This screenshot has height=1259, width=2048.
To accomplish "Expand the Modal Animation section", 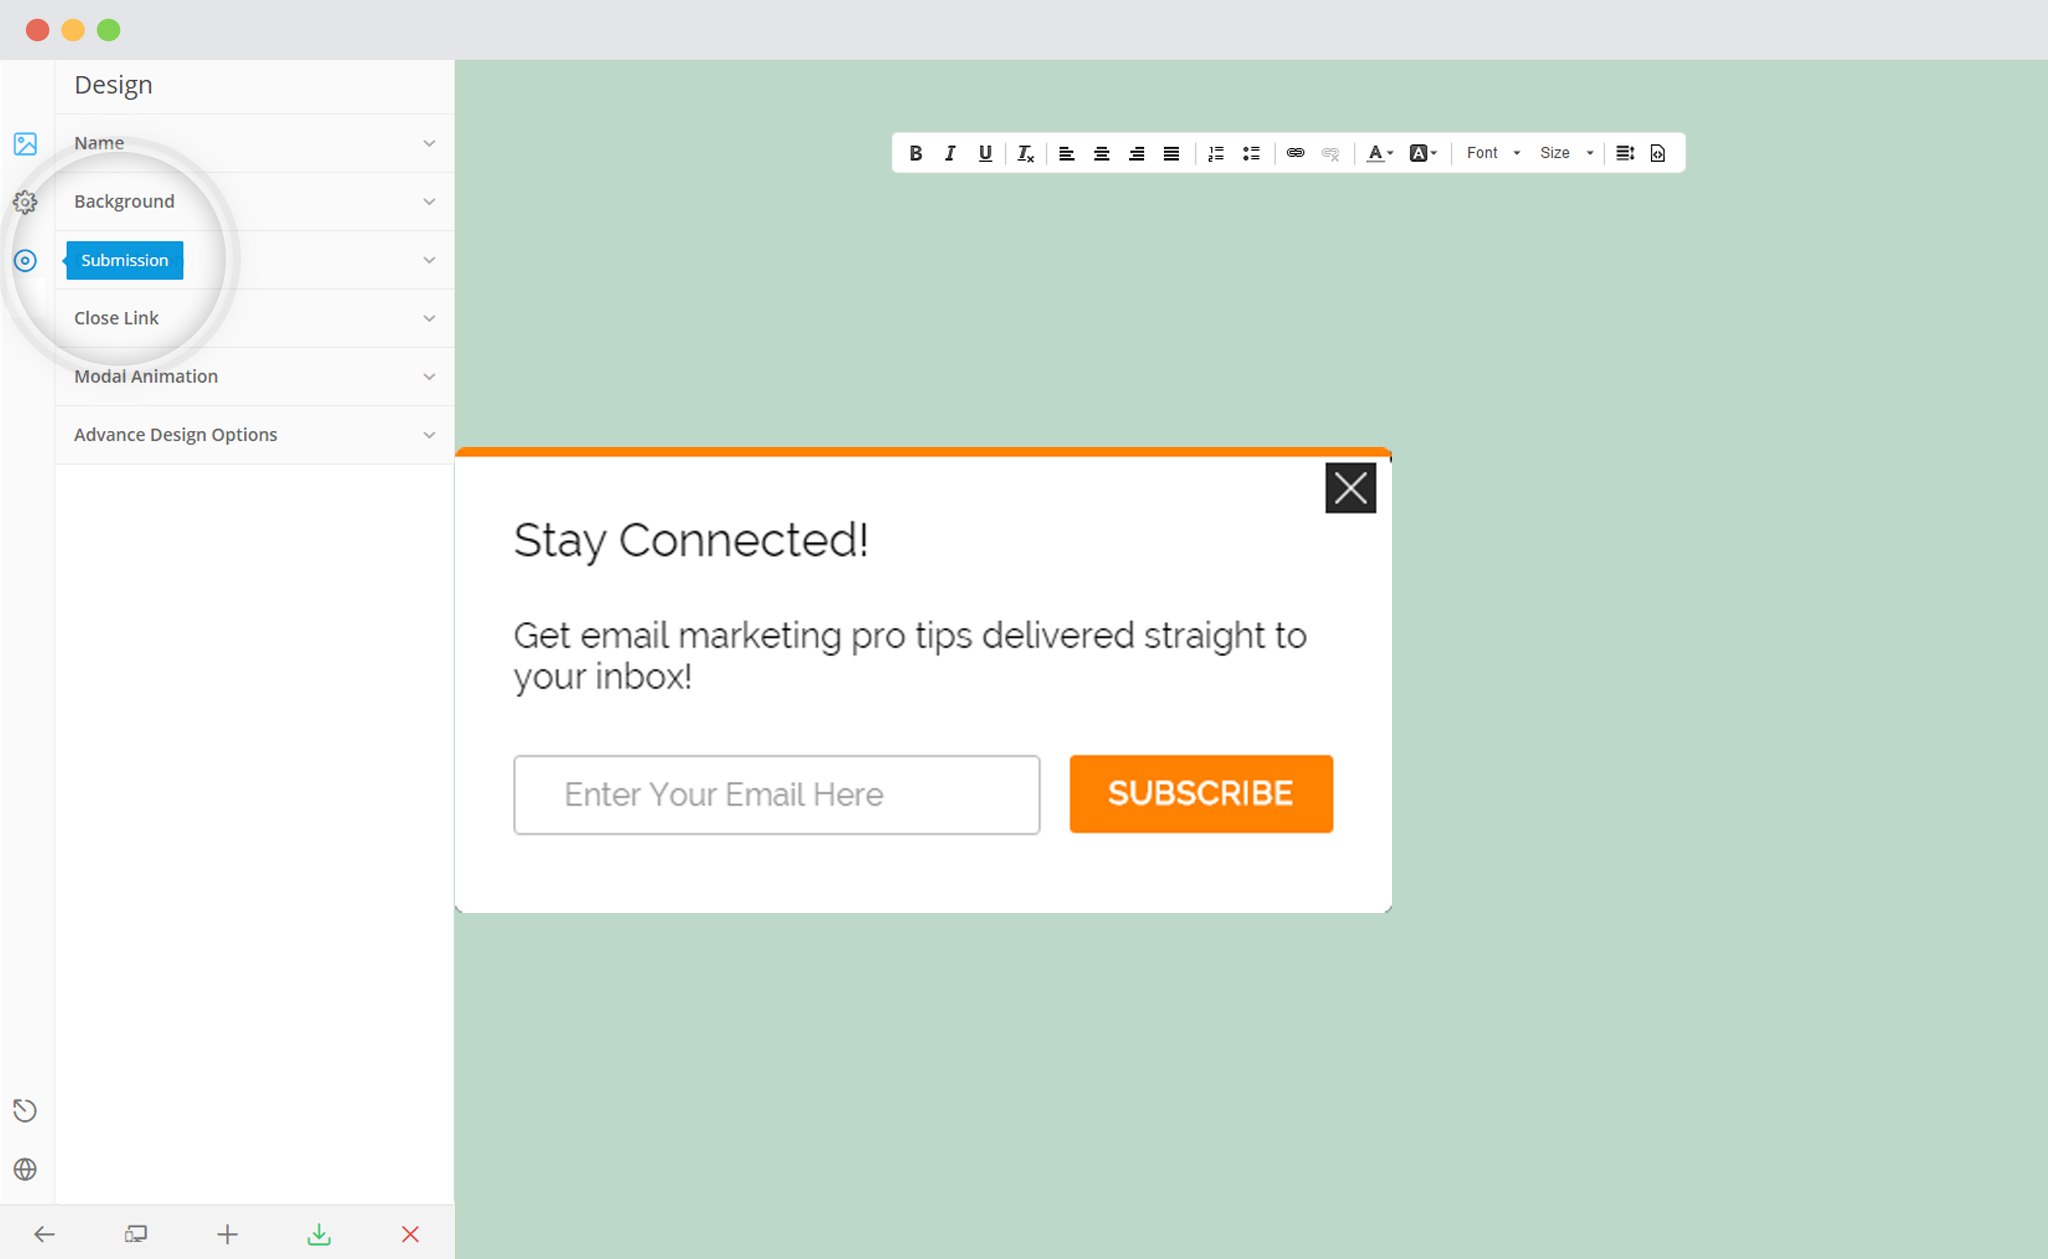I will pos(255,376).
